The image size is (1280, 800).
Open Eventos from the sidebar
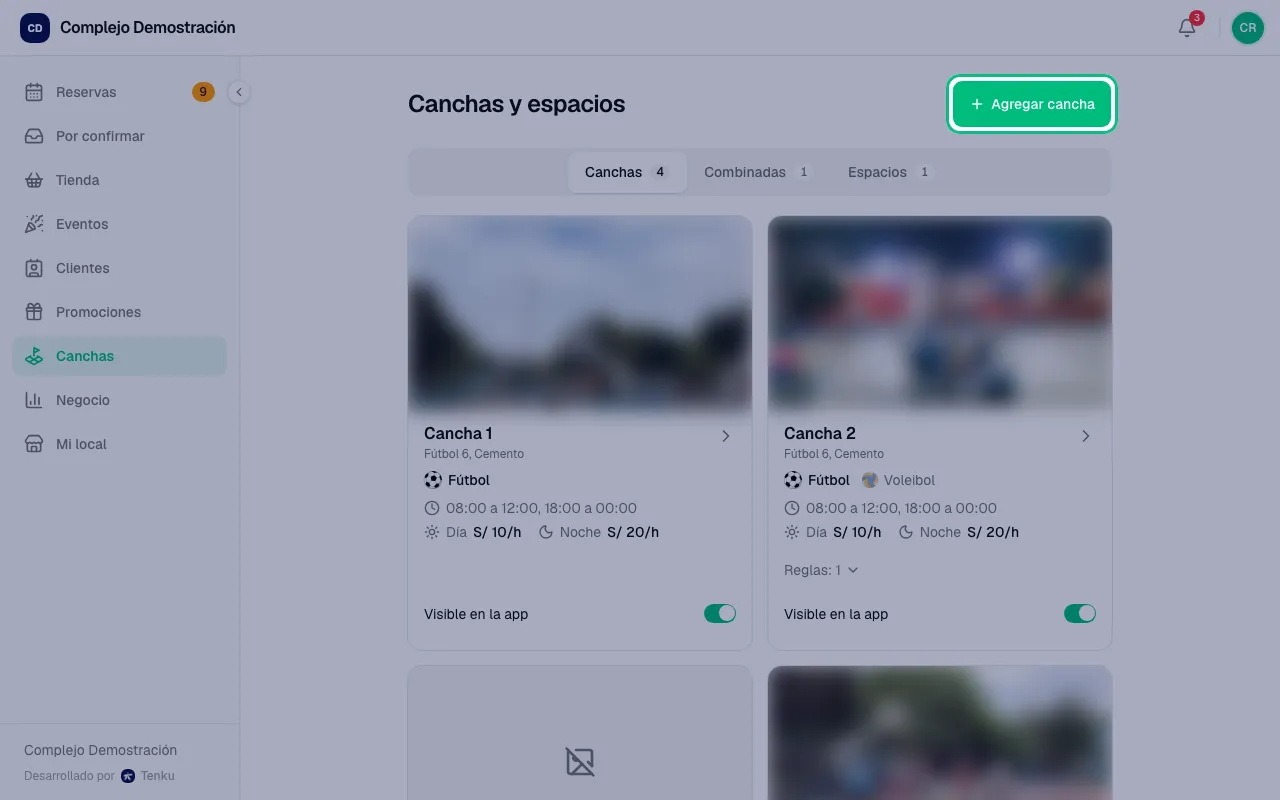[x=119, y=224]
